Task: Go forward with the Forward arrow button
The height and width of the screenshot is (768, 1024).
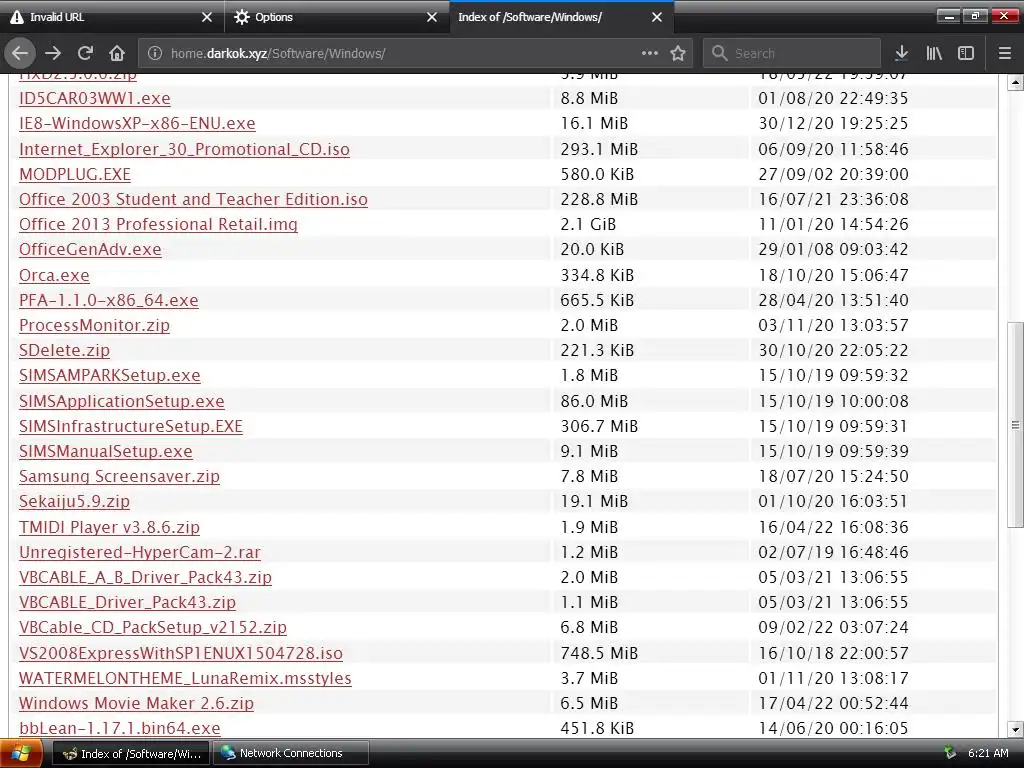Action: click(x=53, y=54)
